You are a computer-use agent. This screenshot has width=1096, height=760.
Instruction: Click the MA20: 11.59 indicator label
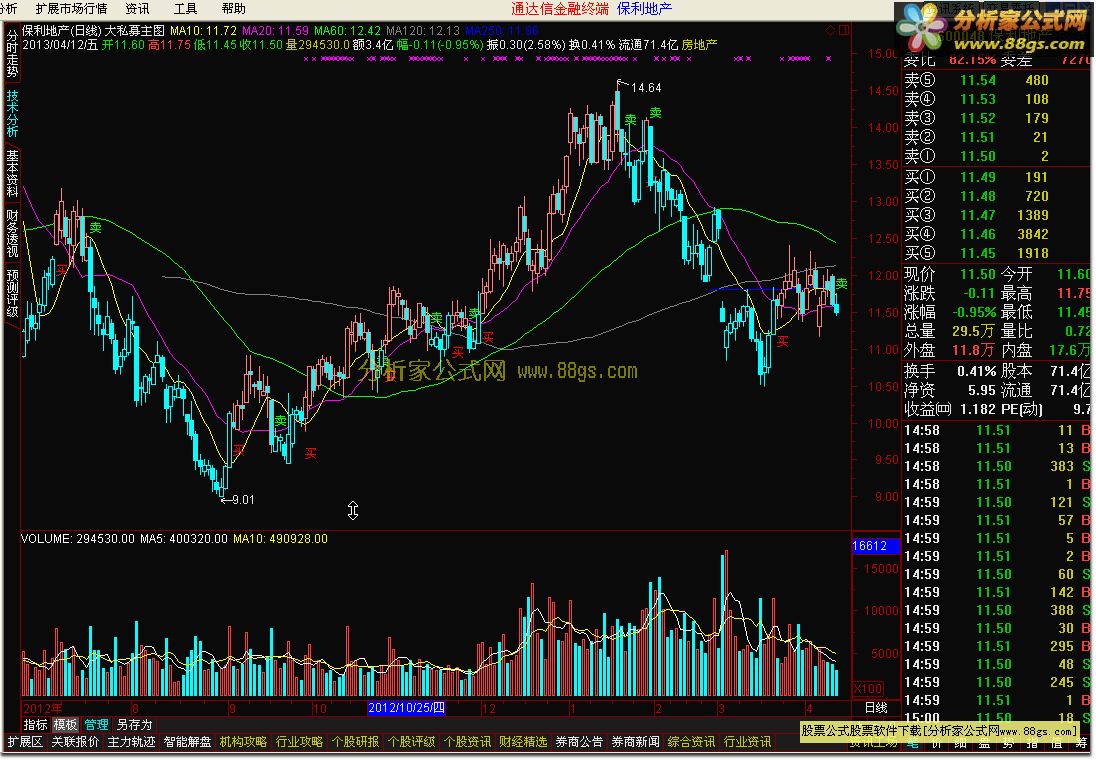click(x=275, y=31)
